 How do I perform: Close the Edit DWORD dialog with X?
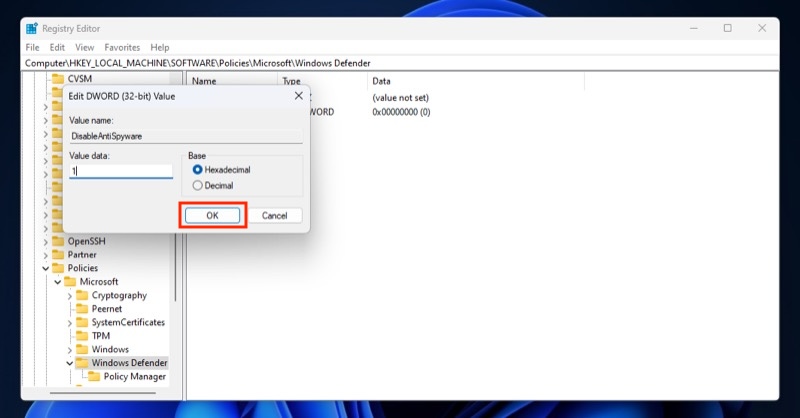pyautogui.click(x=299, y=96)
